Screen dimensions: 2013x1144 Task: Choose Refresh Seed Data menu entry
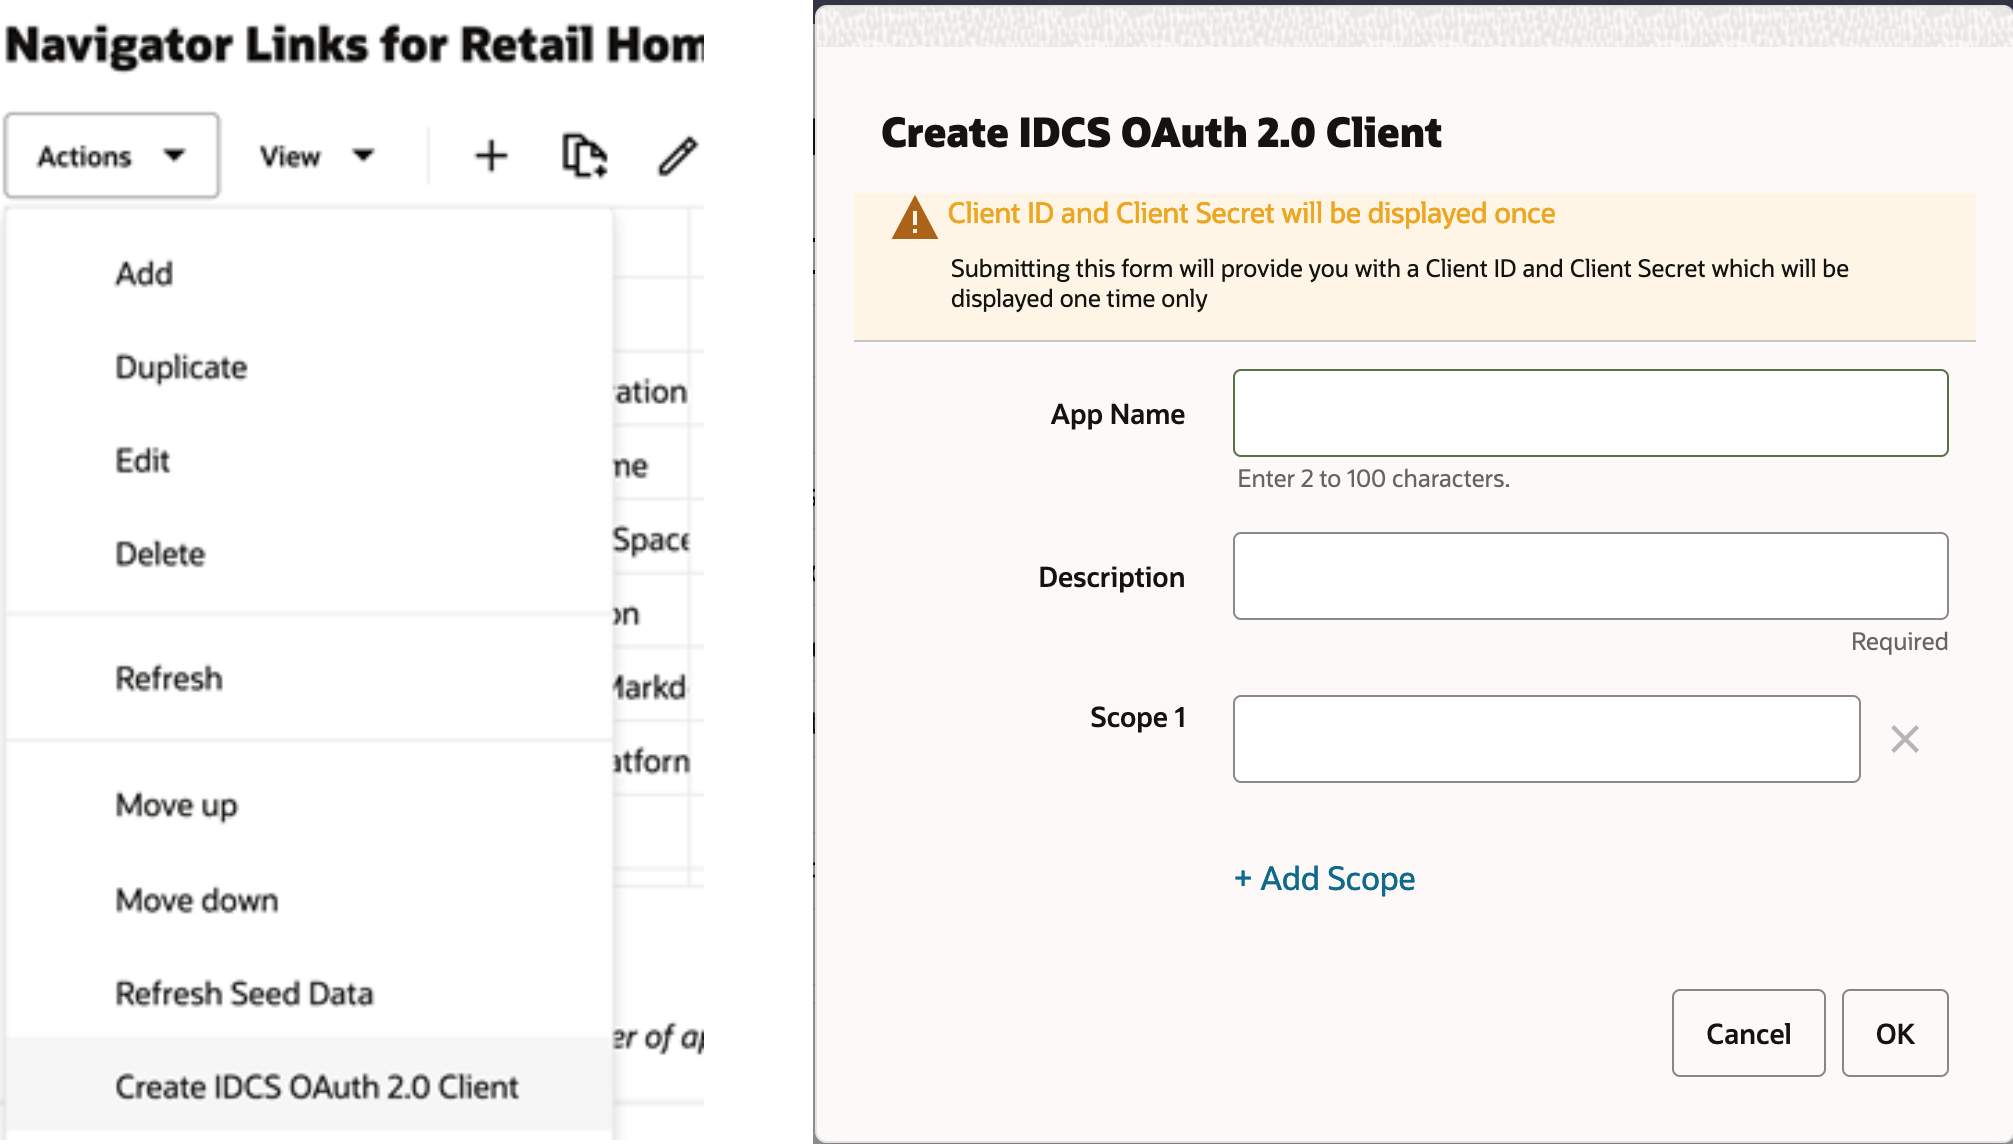coord(310,993)
